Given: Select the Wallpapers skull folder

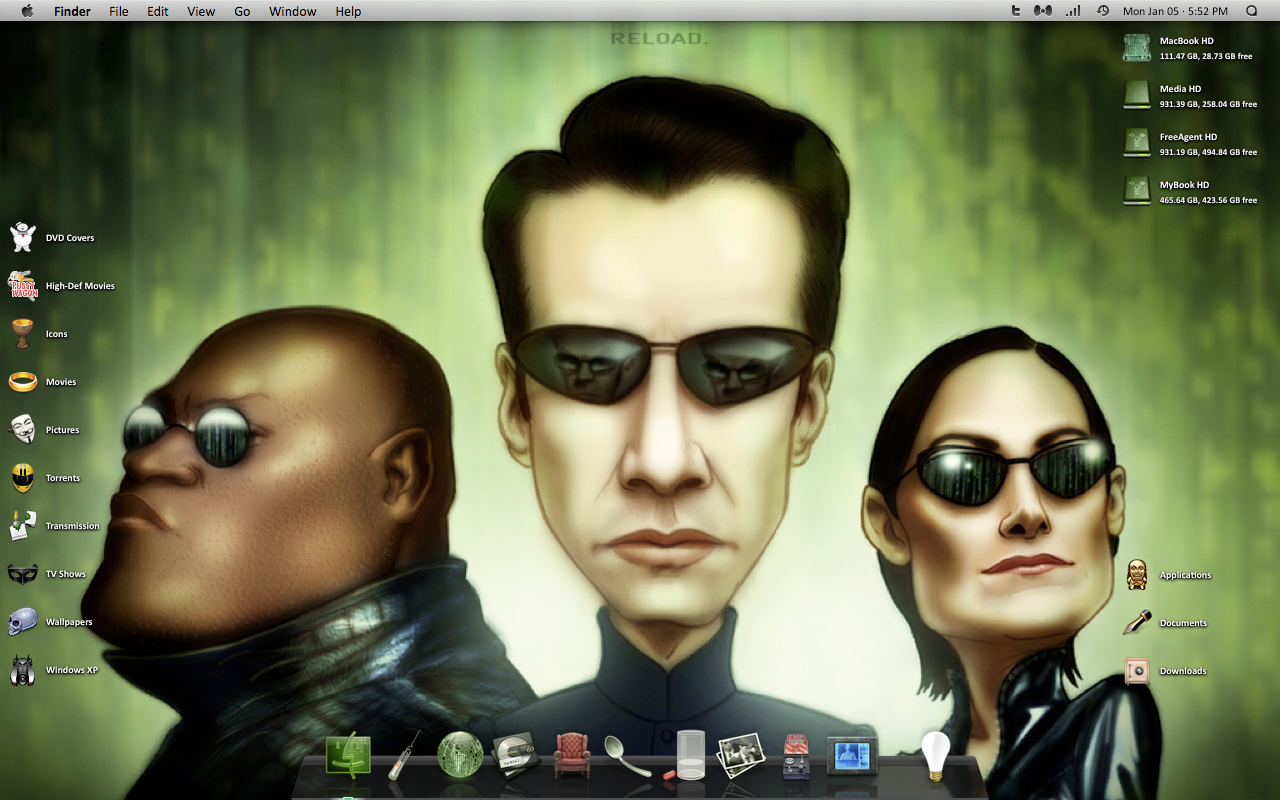Looking at the screenshot, I should click(23, 622).
